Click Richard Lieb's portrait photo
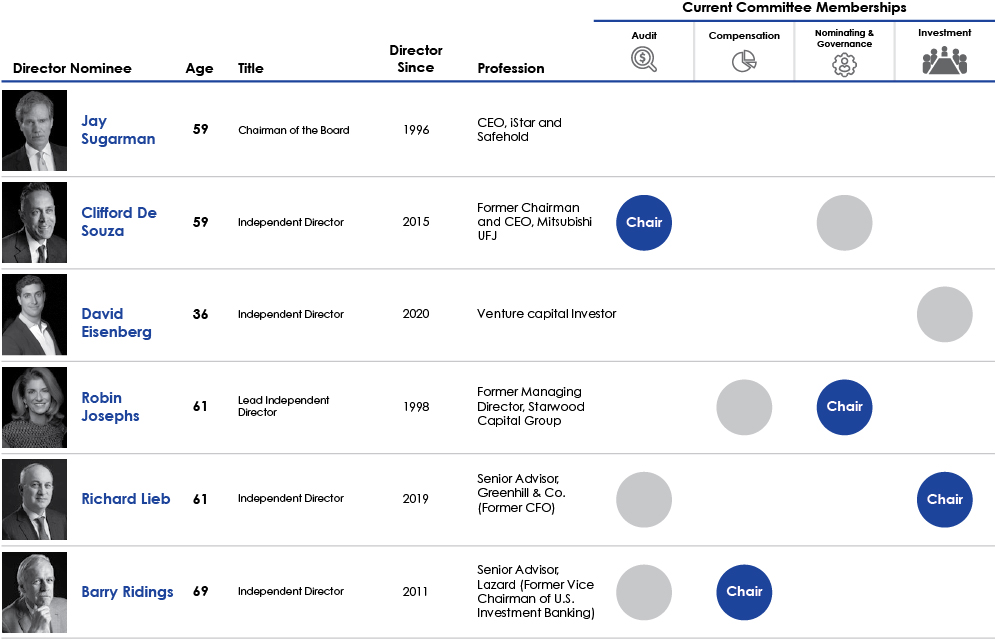Viewport: 996px width, 640px height. pos(35,500)
